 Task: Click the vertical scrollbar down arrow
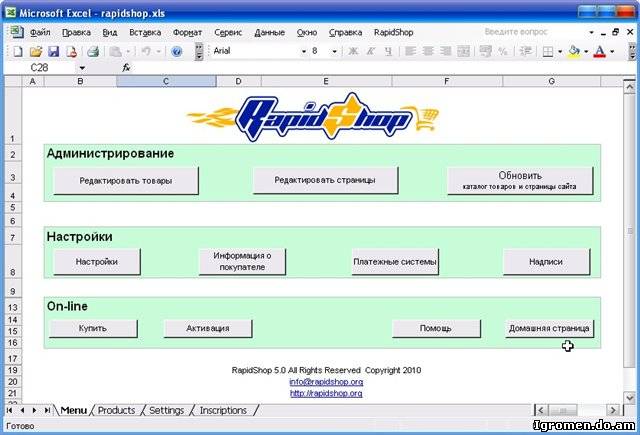point(629,397)
